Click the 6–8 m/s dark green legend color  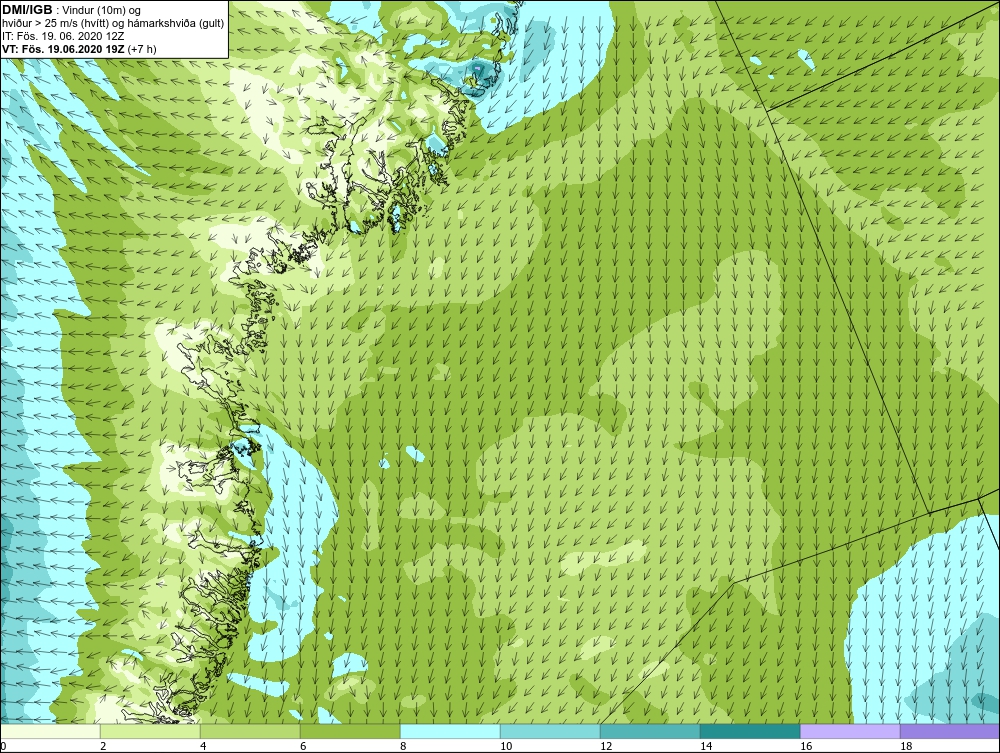pyautogui.click(x=350, y=731)
